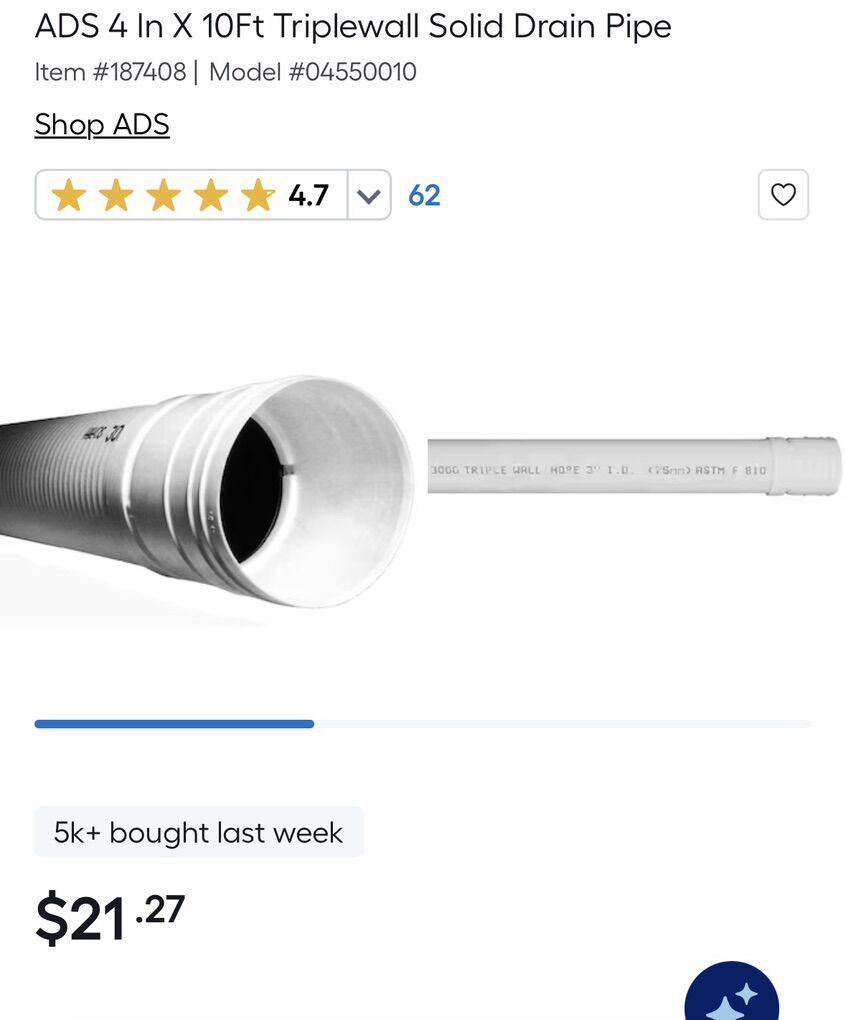Screen dimensions: 846x1020
Task: Open the 62 reviews link
Action: pyautogui.click(x=424, y=195)
